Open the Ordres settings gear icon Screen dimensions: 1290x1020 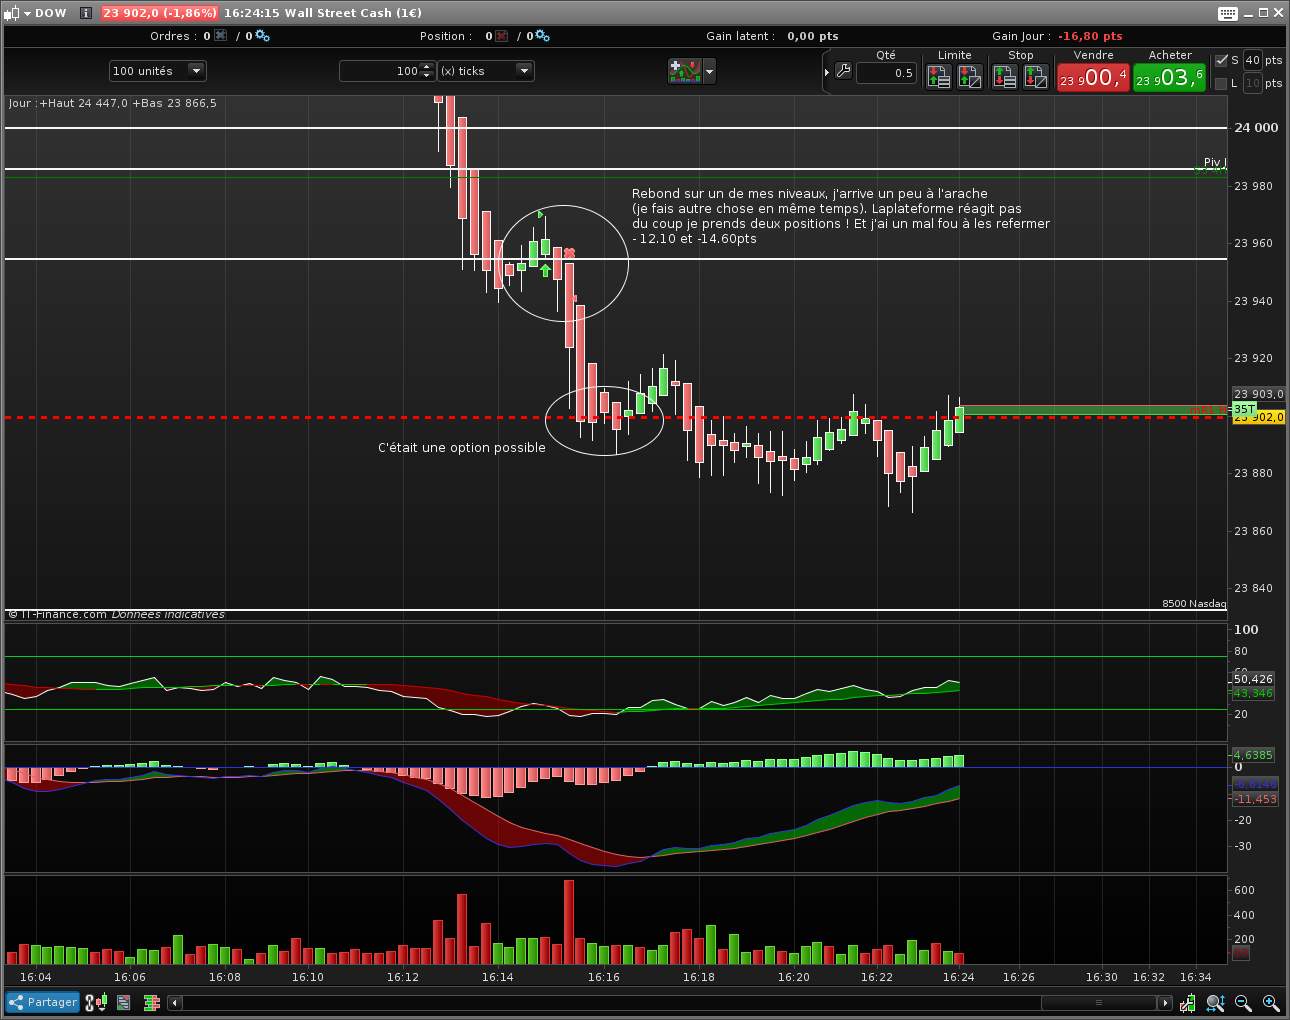[x=262, y=36]
